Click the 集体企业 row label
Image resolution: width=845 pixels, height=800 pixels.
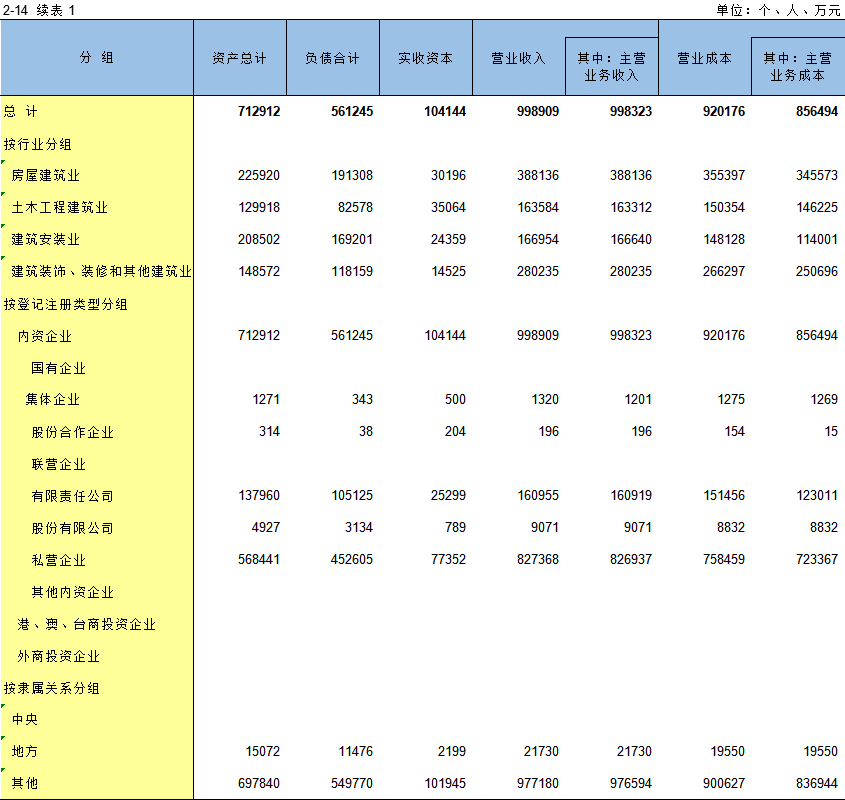(x=53, y=399)
